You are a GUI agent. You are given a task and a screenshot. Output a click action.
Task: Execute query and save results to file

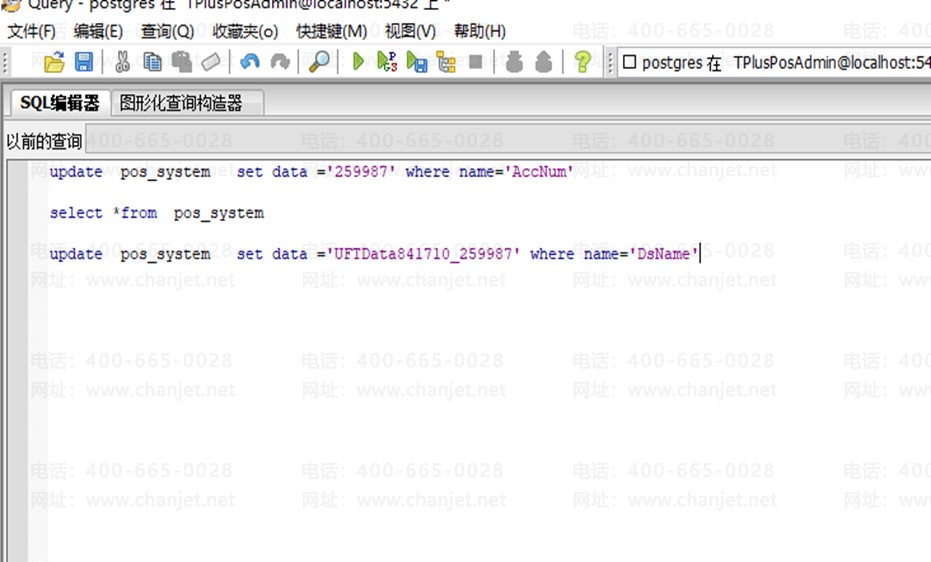[x=417, y=62]
